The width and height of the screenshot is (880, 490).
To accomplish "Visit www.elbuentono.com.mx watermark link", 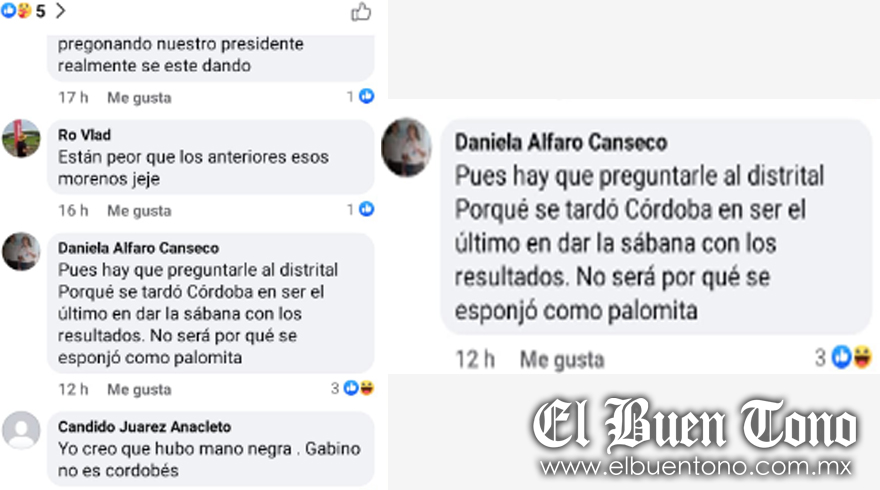I will click(696, 466).
